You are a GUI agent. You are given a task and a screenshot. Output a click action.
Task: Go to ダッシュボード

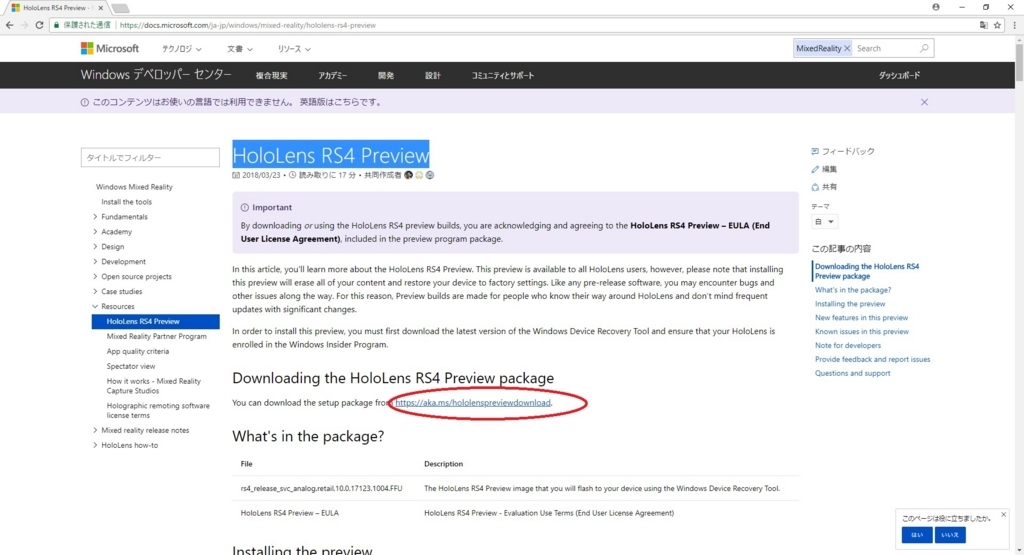(x=899, y=76)
